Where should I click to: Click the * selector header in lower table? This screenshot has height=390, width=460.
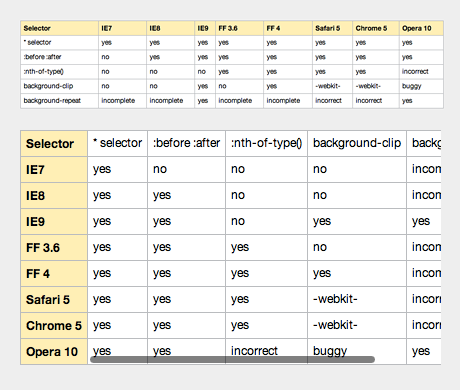117,144
